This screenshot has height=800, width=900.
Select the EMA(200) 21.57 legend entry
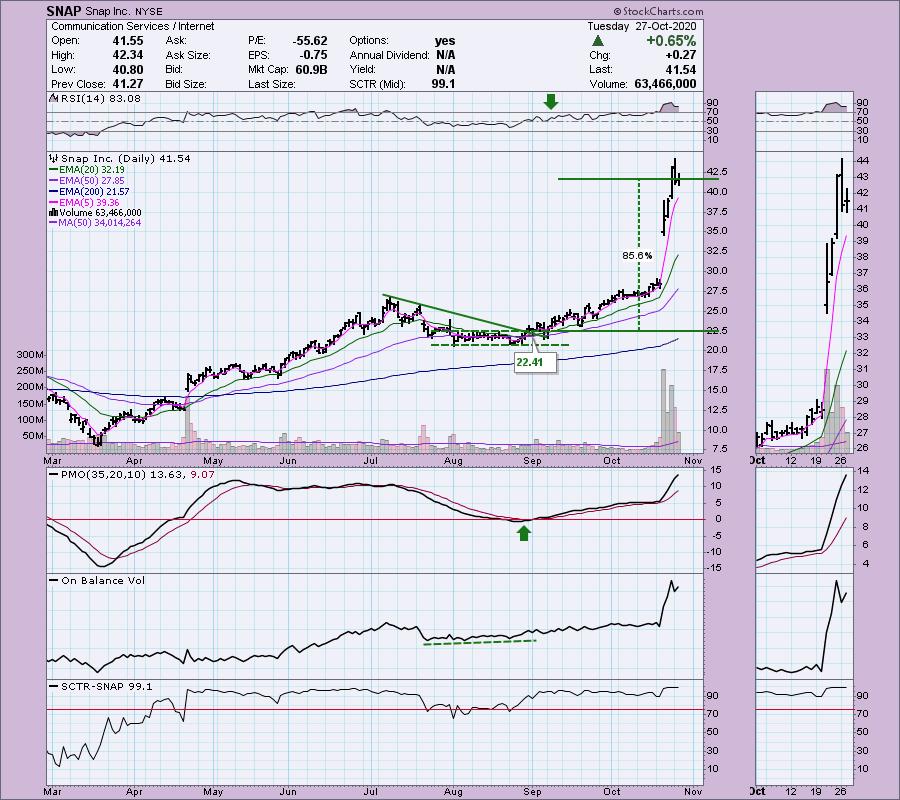pos(90,192)
